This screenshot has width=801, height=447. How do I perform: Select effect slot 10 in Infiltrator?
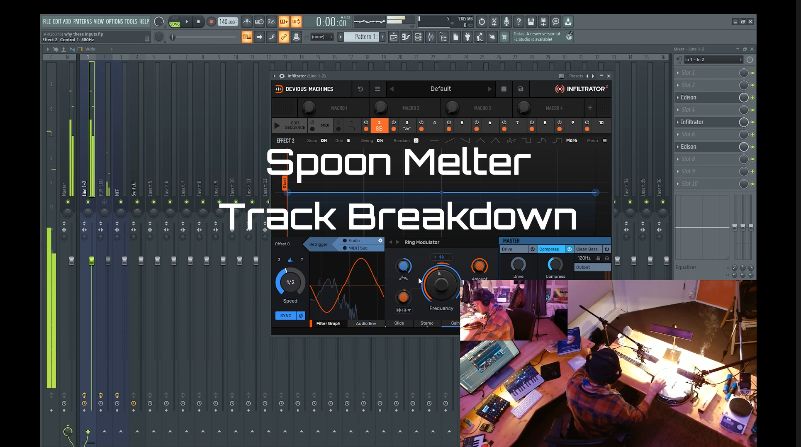pos(601,125)
